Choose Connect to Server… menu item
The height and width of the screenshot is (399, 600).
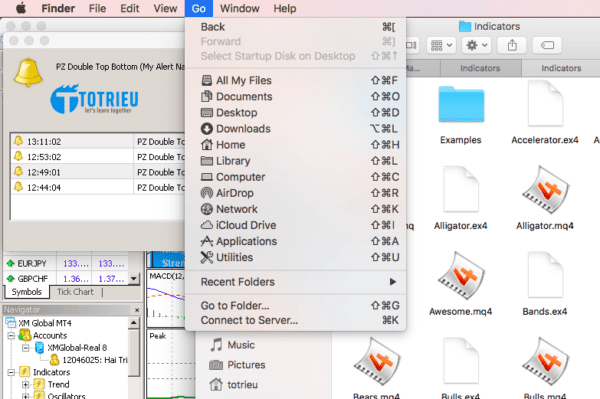pyautogui.click(x=295, y=320)
